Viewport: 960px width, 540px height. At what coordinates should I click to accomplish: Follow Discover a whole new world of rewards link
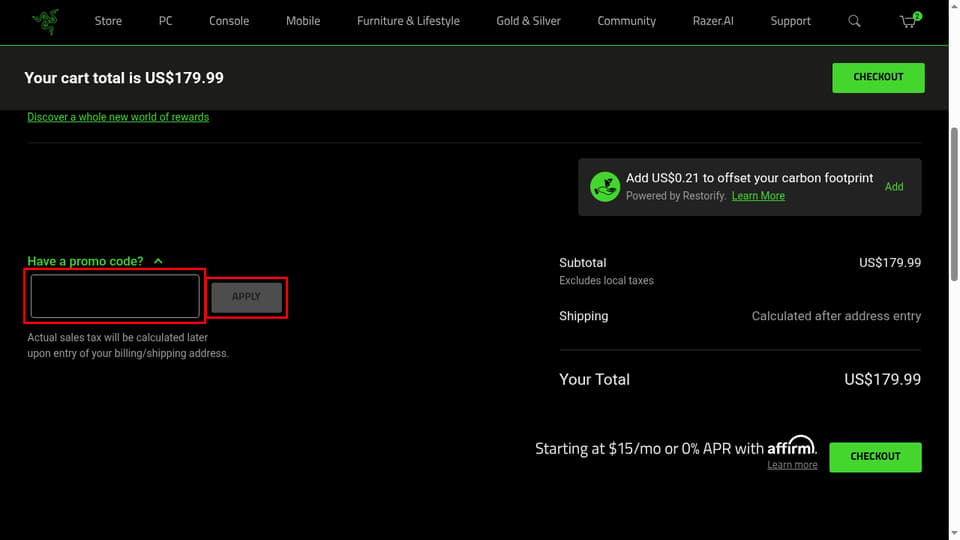118,117
